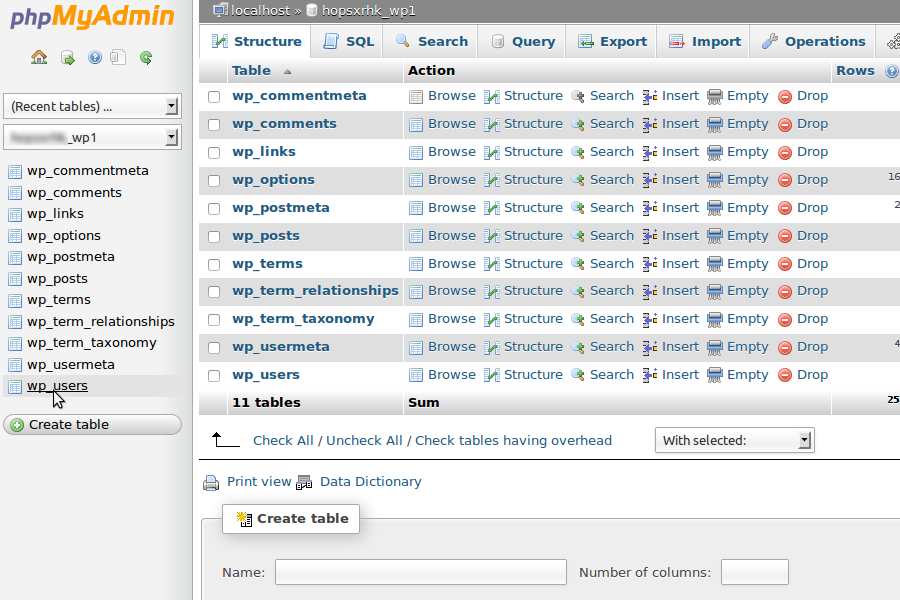Click the phpMyAdmin logo

pos(92,16)
